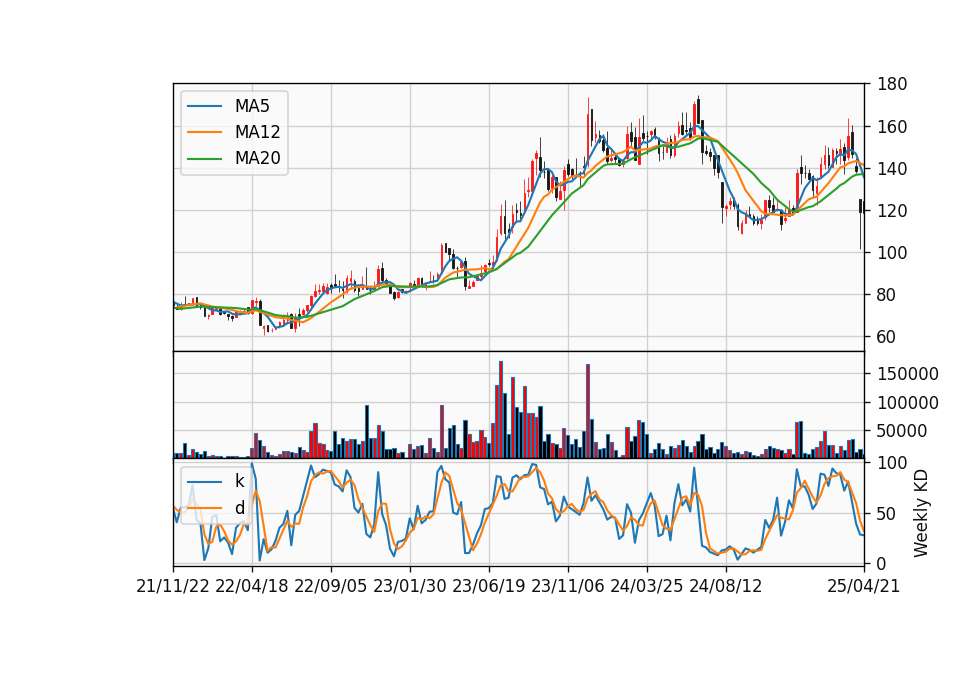The width and height of the screenshot is (960, 690).
Task: Click the tall volume spike after 23/11/06
Action: (x=588, y=411)
